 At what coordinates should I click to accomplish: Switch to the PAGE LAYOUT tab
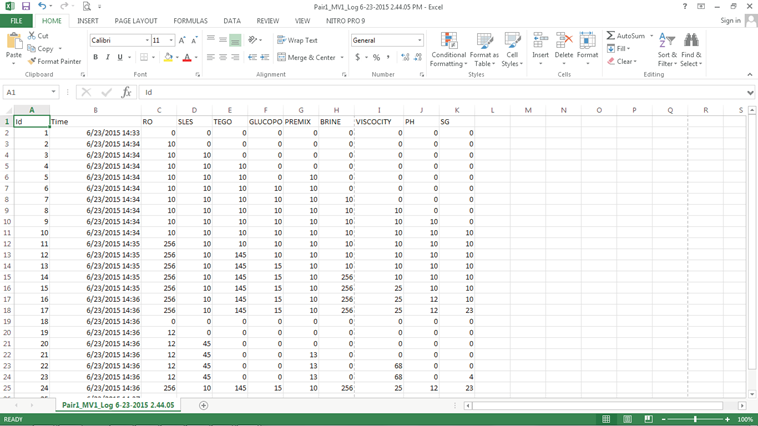click(136, 21)
